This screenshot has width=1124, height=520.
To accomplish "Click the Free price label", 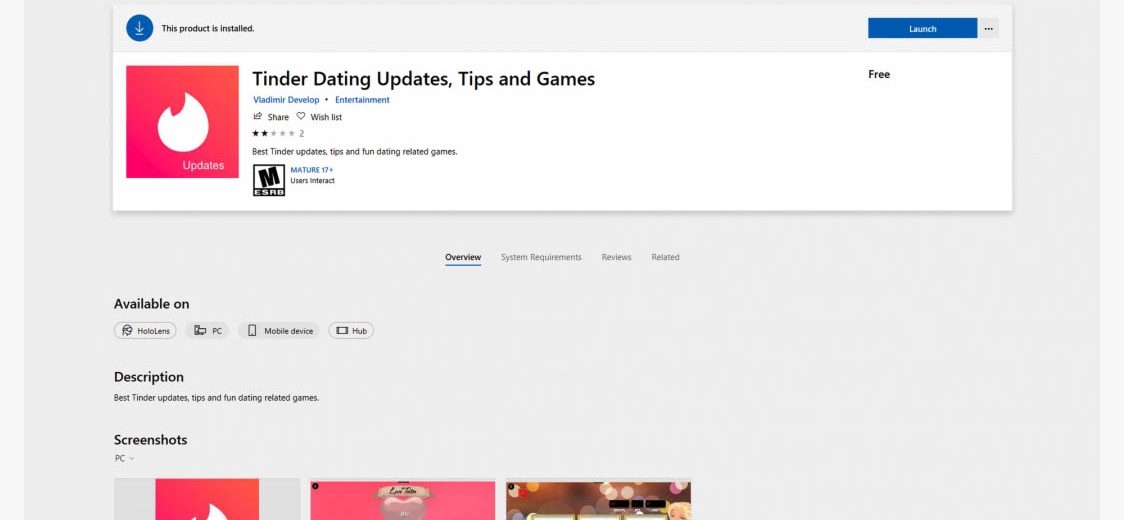I will (x=879, y=75).
